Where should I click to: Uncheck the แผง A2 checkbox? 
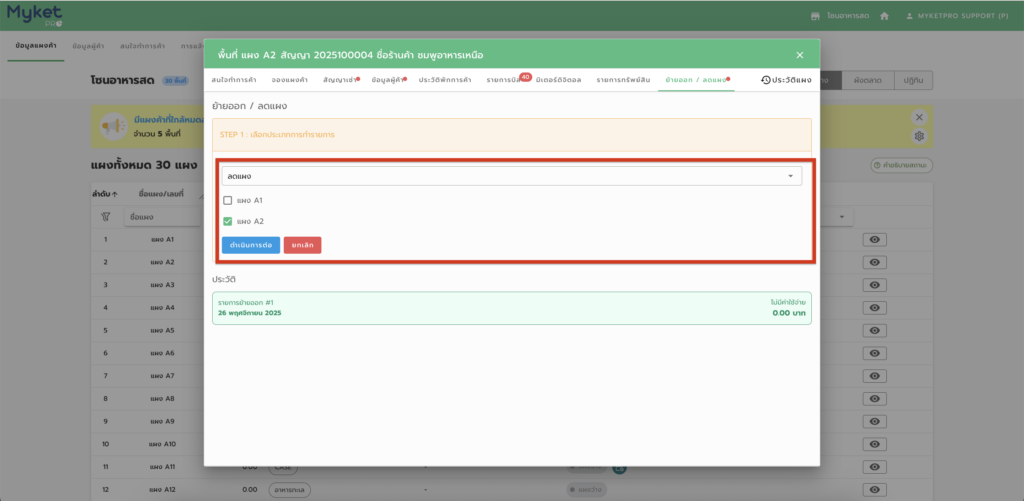228,221
